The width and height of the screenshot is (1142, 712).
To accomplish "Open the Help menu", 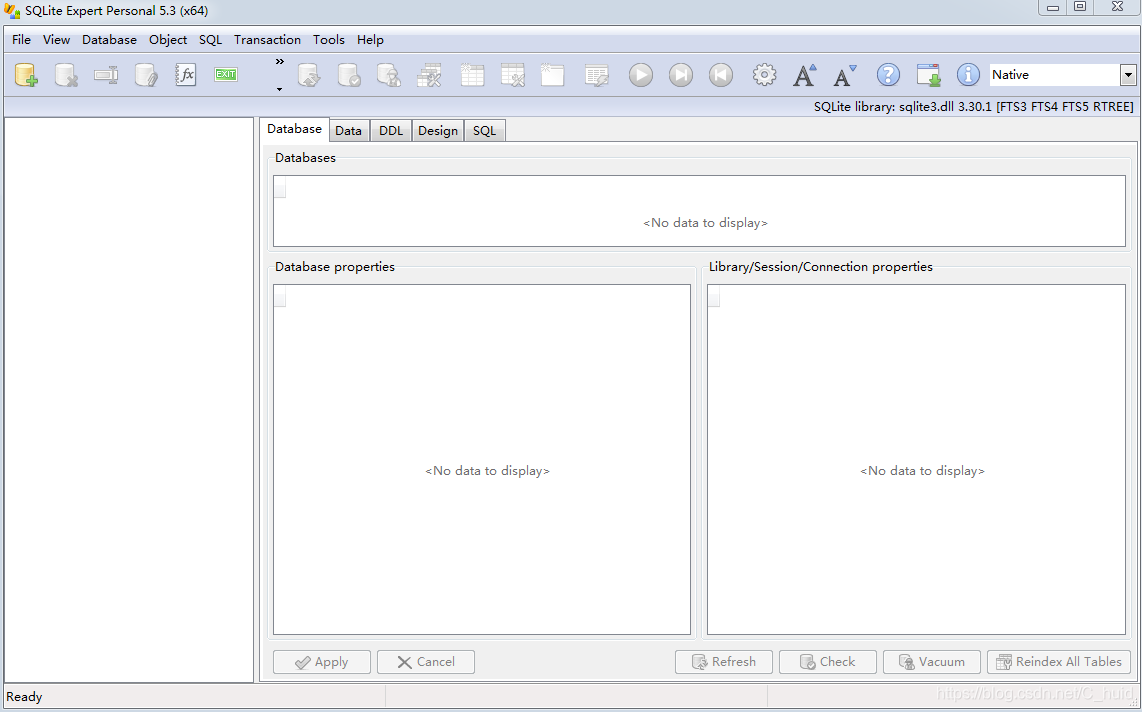I will [x=370, y=40].
